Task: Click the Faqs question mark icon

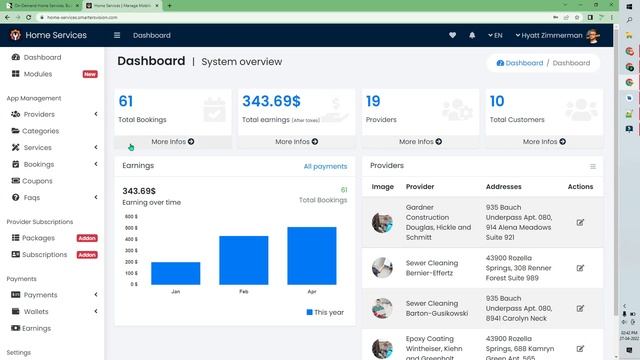Action: coord(16,197)
